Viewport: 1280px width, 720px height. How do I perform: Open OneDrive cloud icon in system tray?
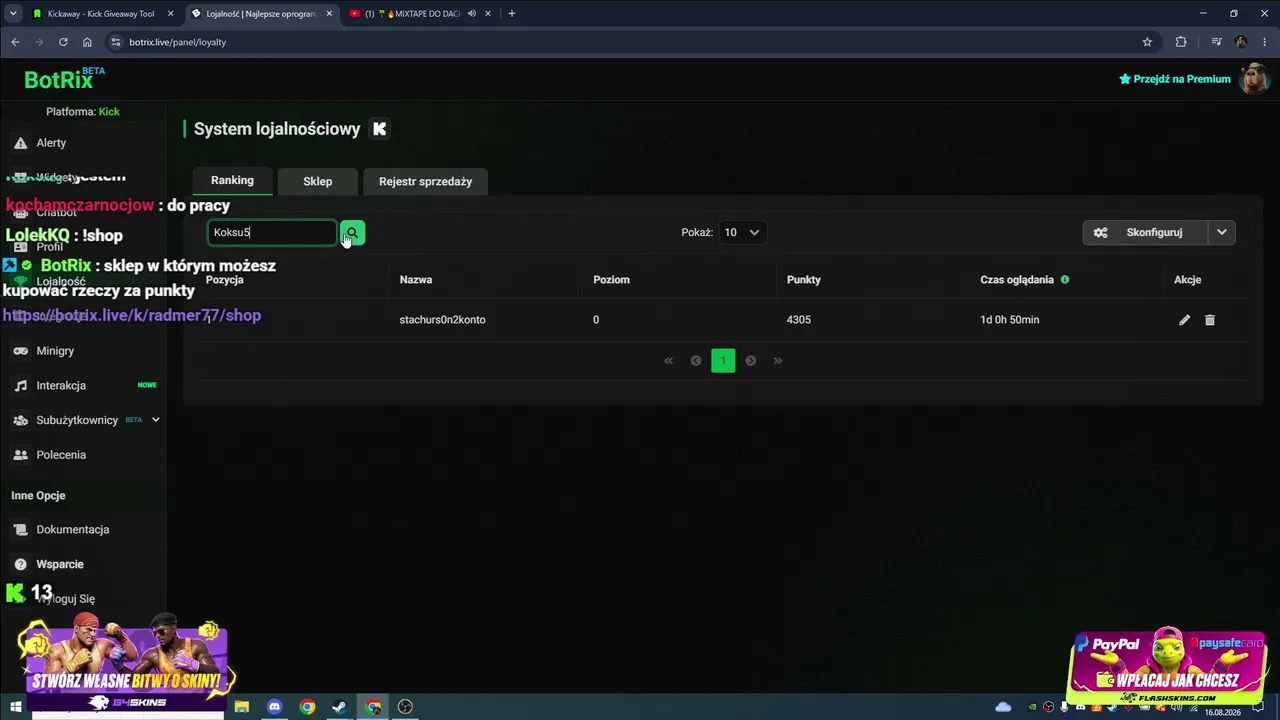coord(1003,707)
